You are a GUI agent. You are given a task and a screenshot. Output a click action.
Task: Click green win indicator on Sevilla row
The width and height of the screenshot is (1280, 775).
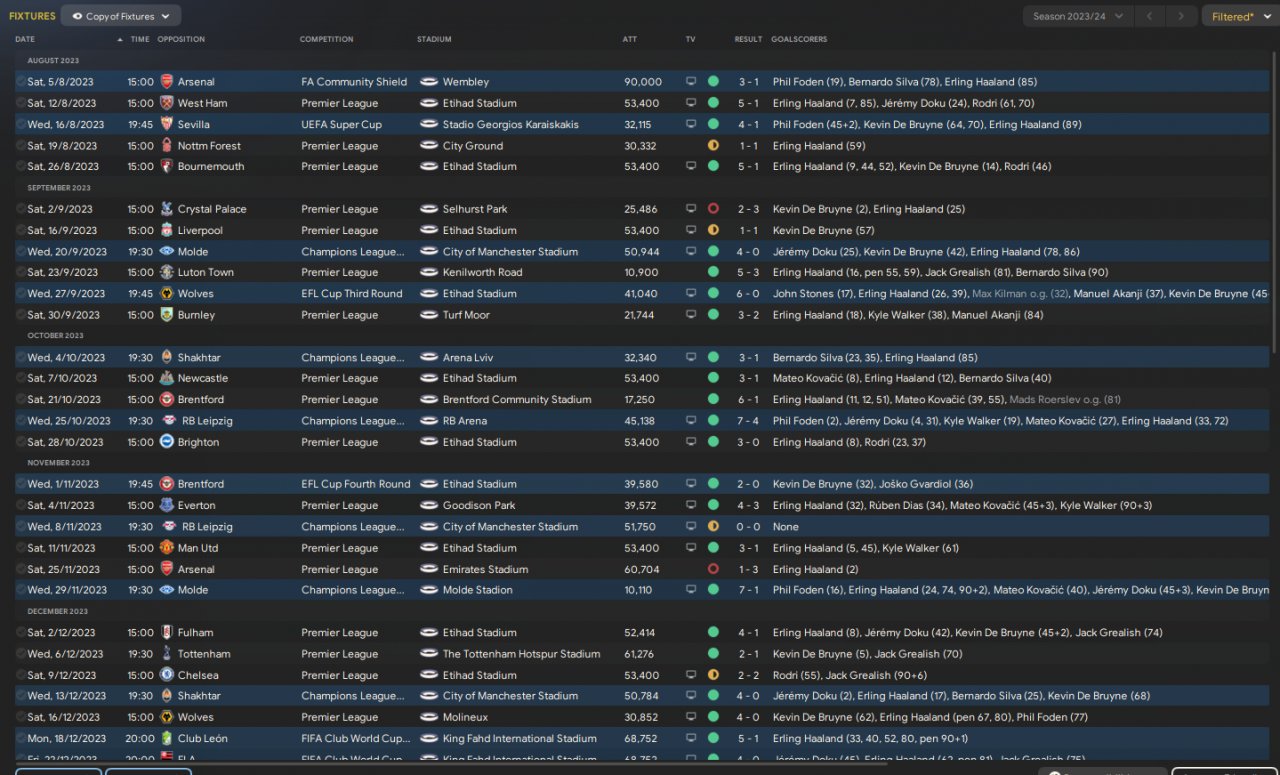[x=713, y=125]
